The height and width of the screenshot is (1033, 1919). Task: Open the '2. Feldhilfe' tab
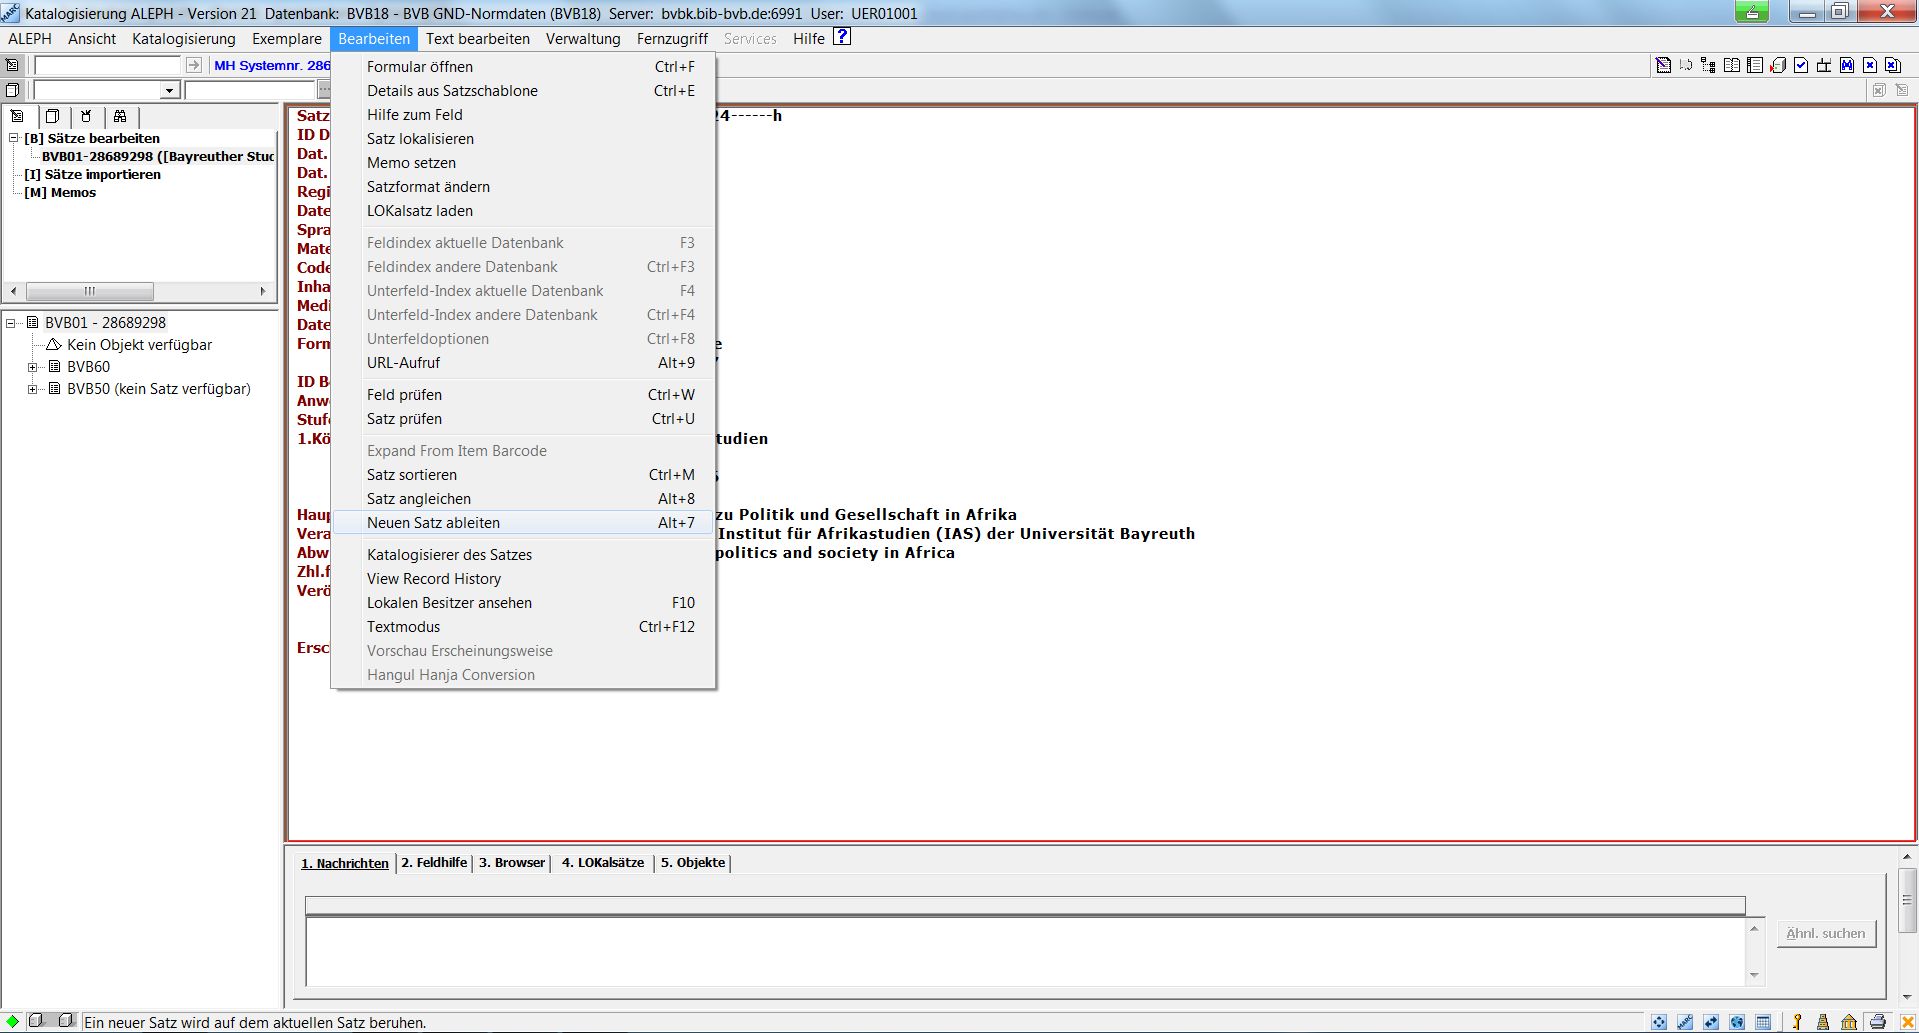pos(434,863)
